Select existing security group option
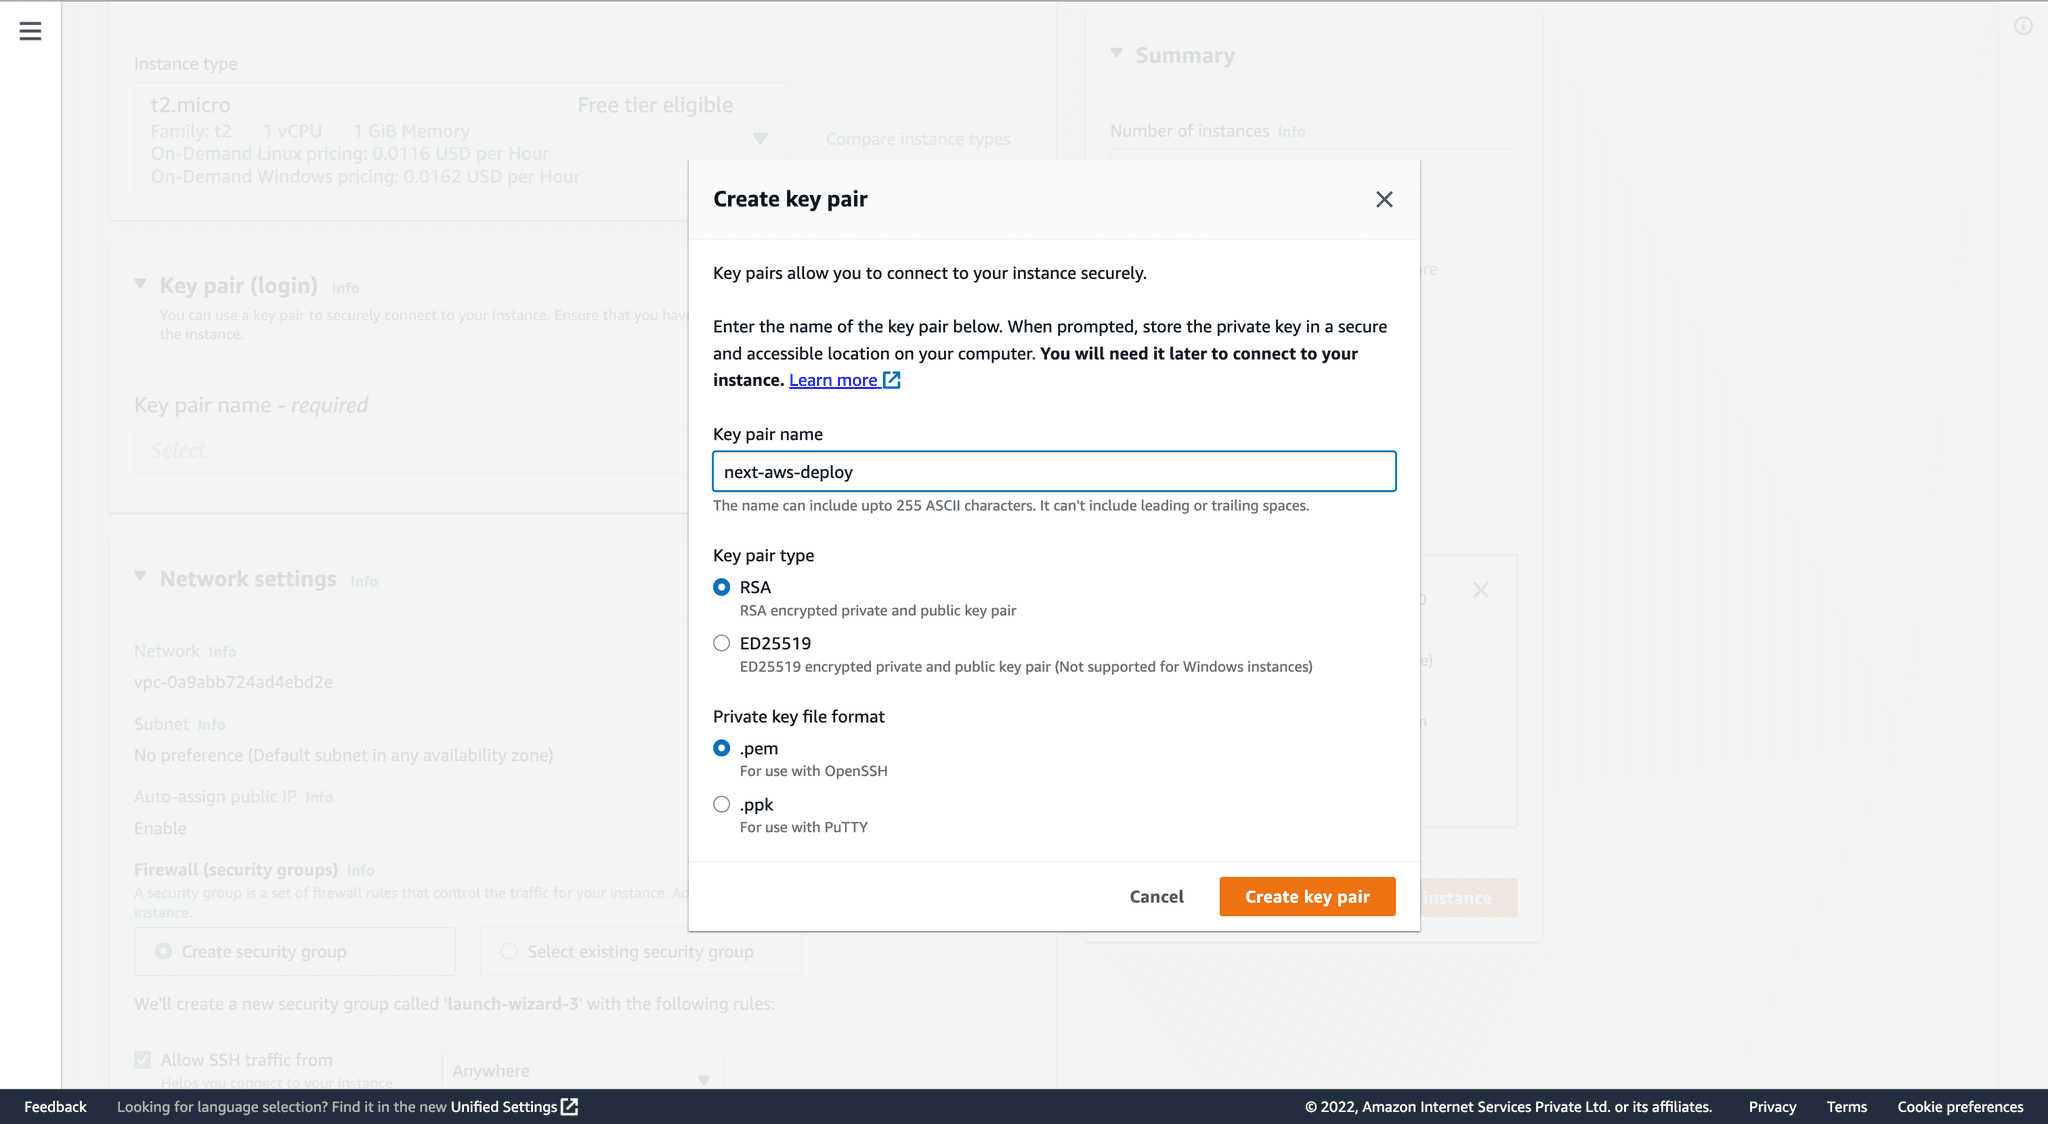The width and height of the screenshot is (2048, 1124). (x=509, y=951)
